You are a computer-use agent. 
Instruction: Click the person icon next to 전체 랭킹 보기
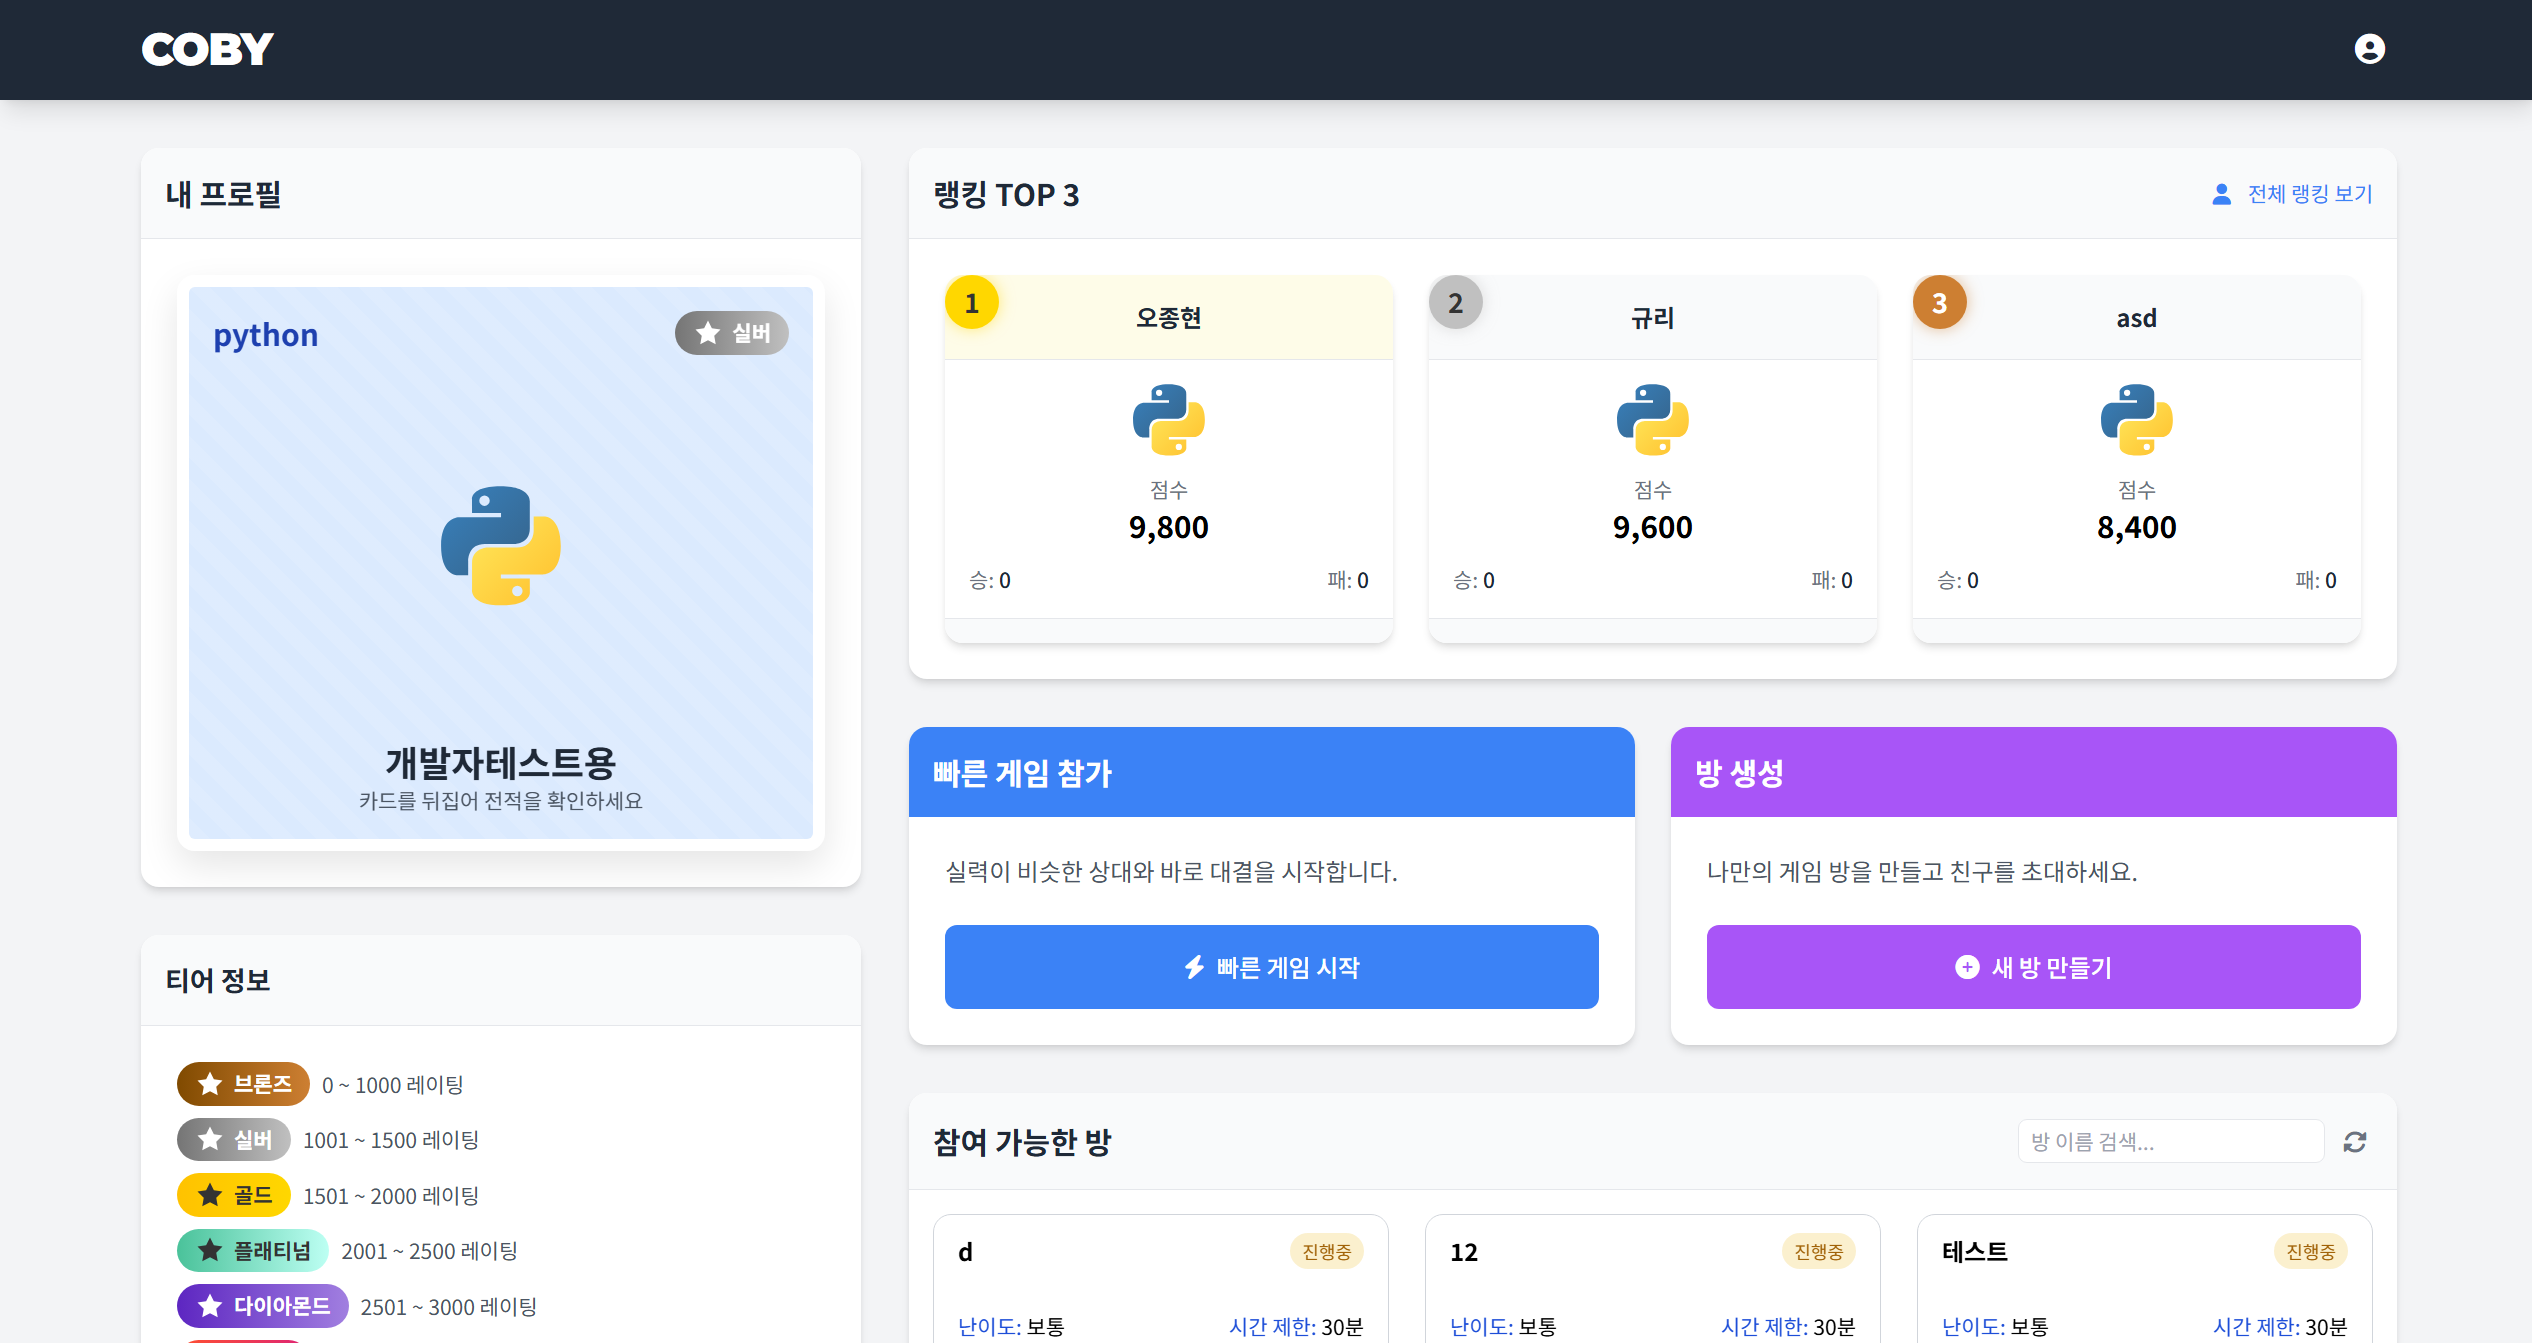tap(2221, 194)
